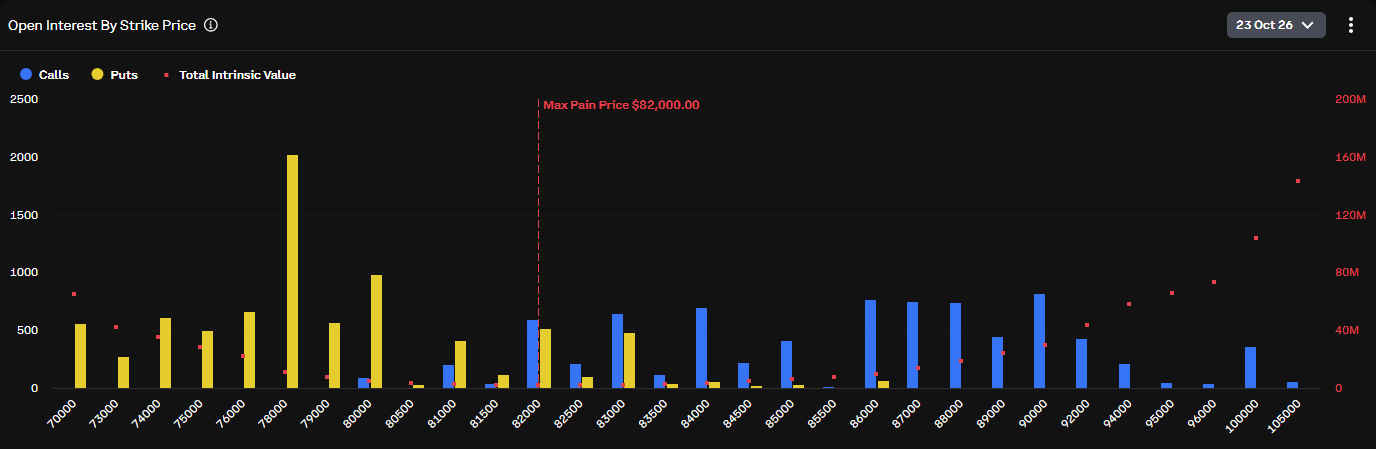1376x449 pixels.
Task: Click the 78000 x-axis strike label
Action: [x=273, y=414]
